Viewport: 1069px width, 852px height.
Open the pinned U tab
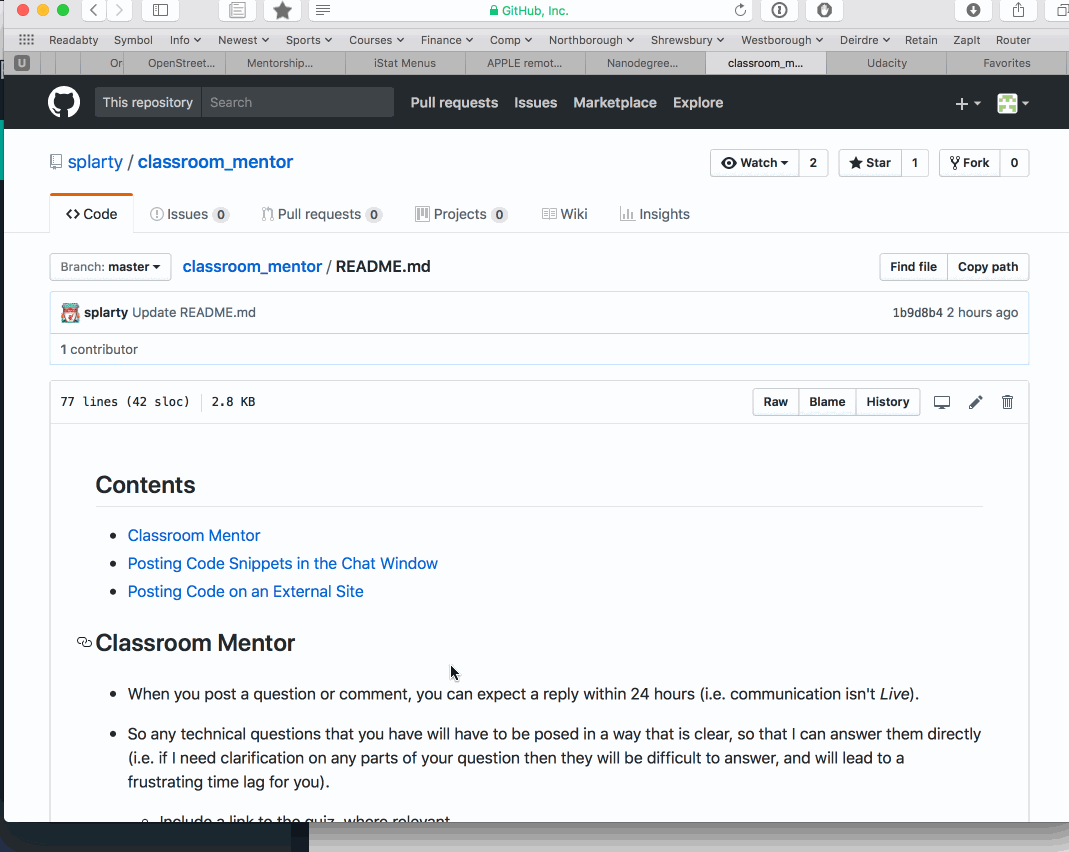[x=22, y=63]
